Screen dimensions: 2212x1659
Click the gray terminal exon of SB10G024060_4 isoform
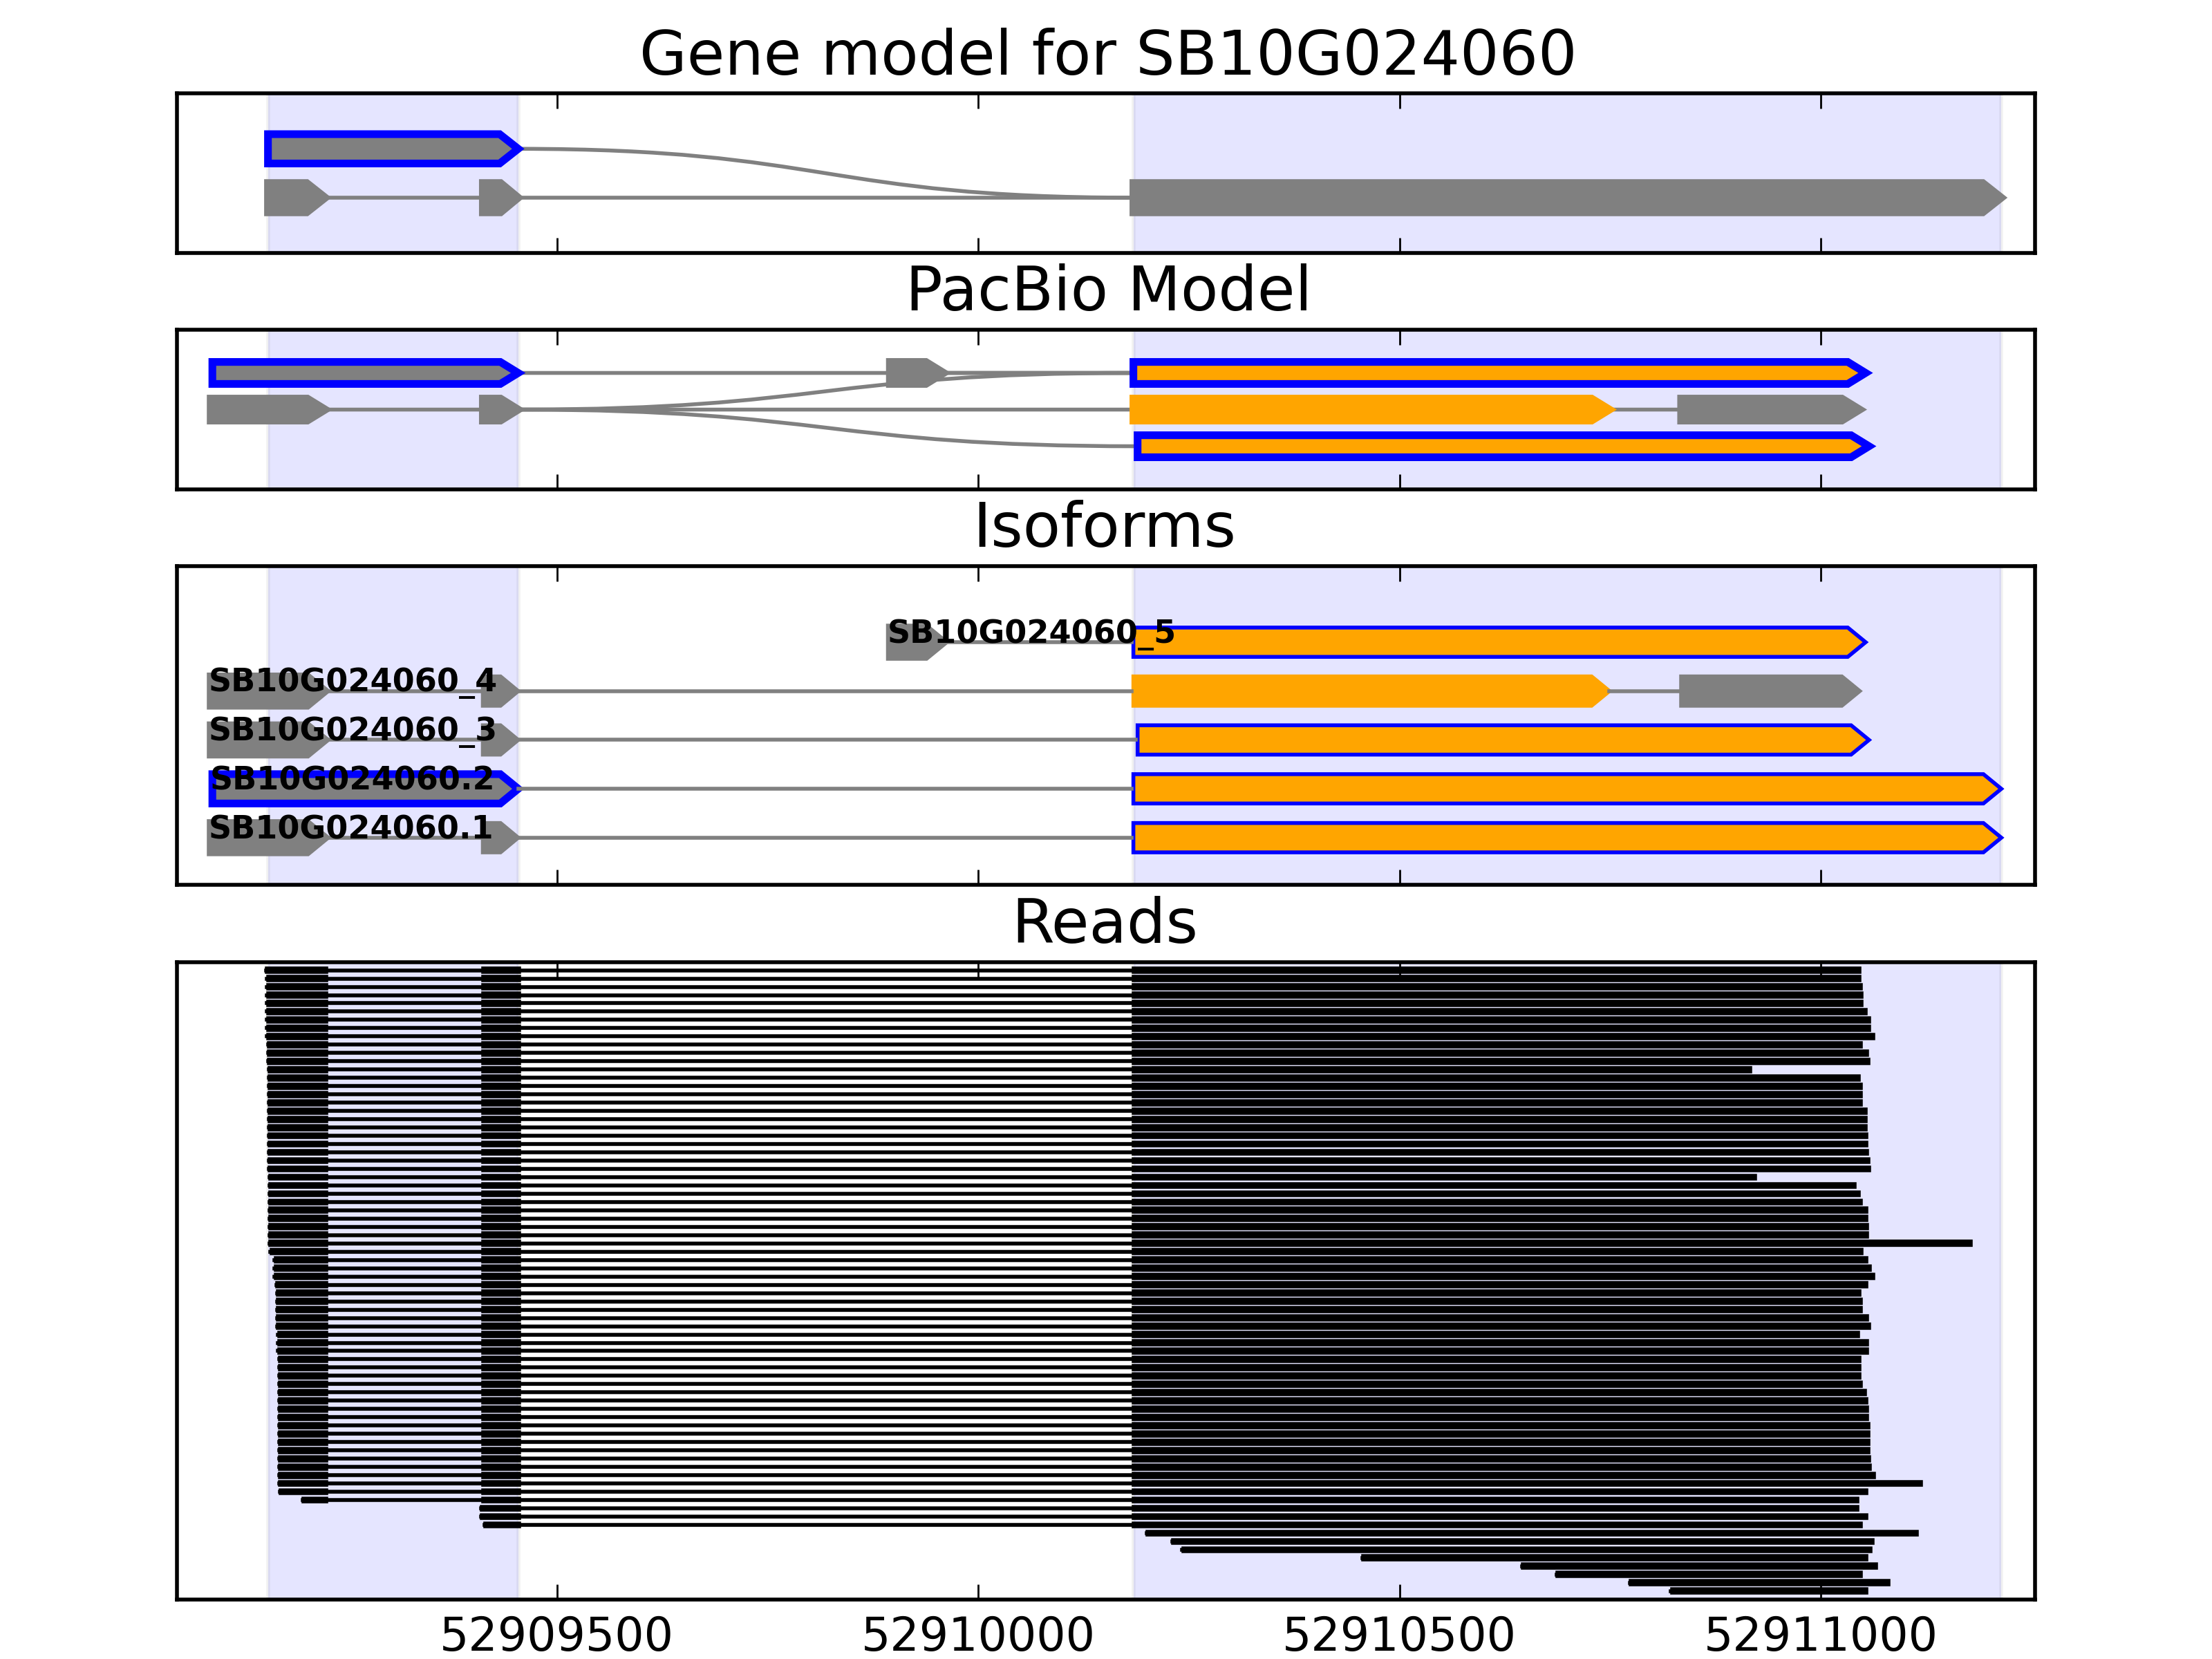point(1765,691)
